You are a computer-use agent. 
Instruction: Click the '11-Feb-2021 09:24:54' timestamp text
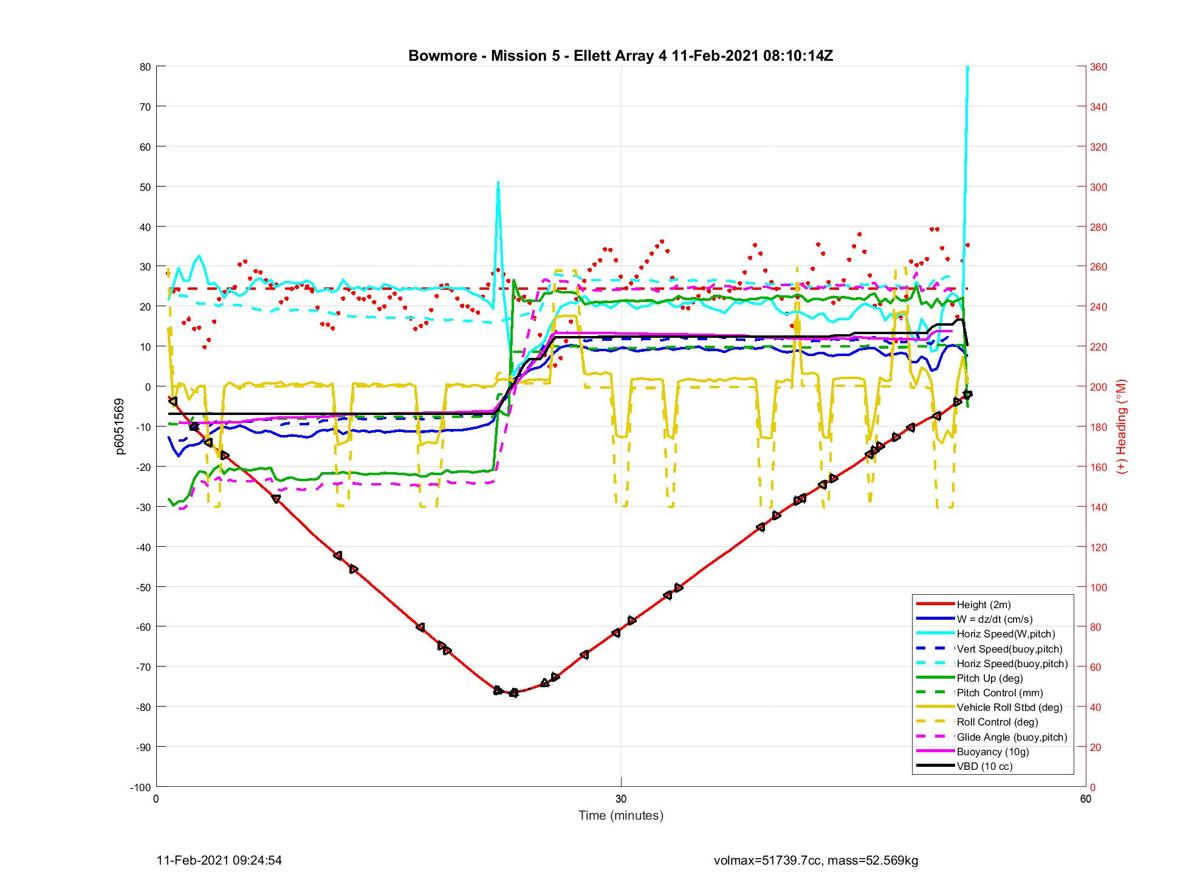(220, 860)
